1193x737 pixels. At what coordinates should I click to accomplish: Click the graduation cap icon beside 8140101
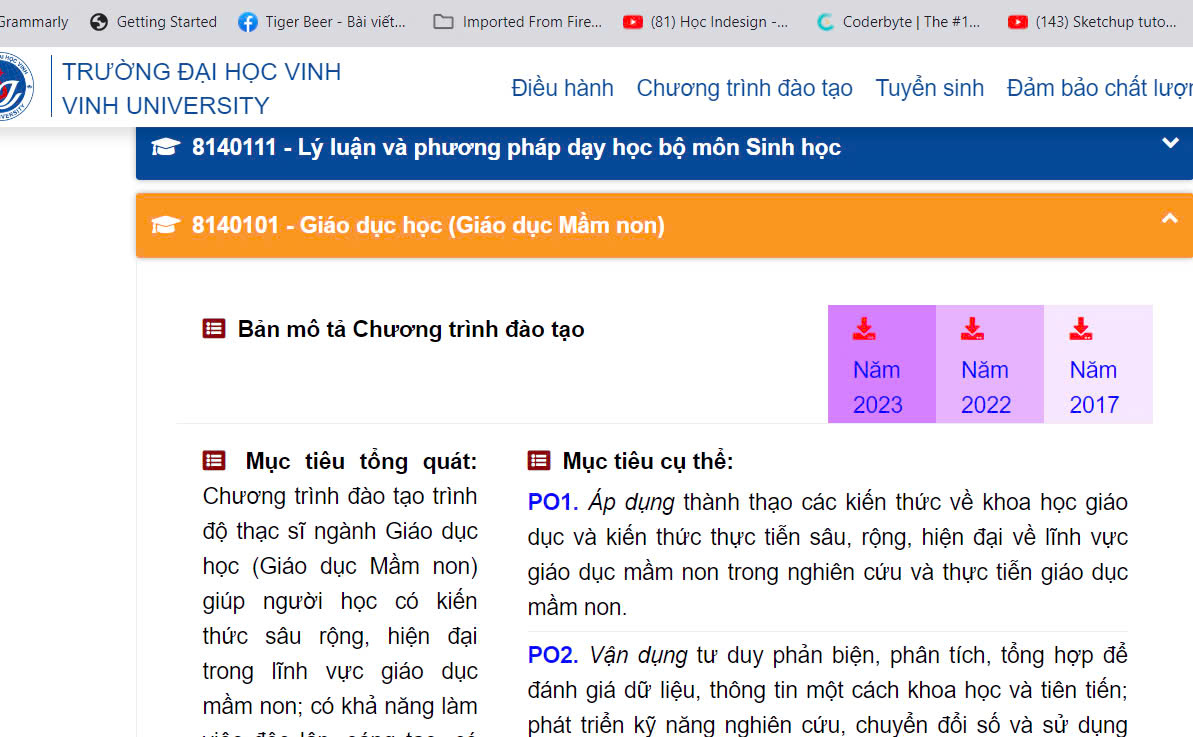[165, 225]
